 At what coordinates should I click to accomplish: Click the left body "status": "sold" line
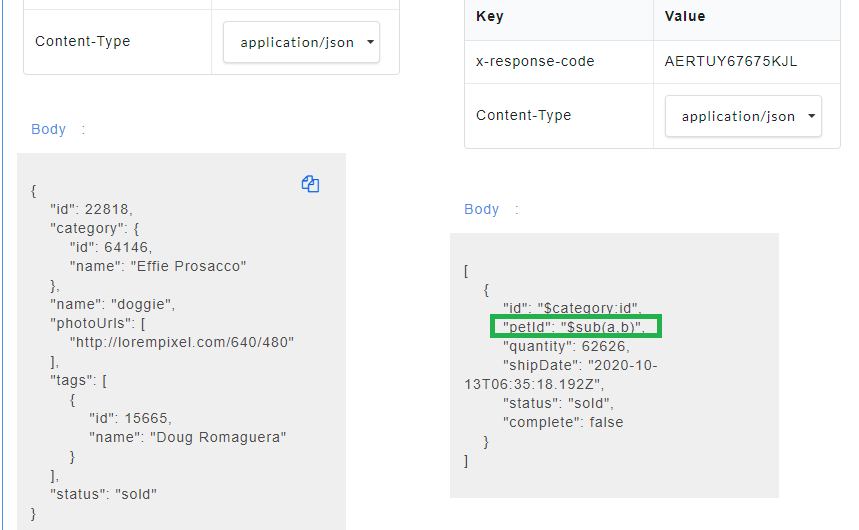tap(104, 494)
